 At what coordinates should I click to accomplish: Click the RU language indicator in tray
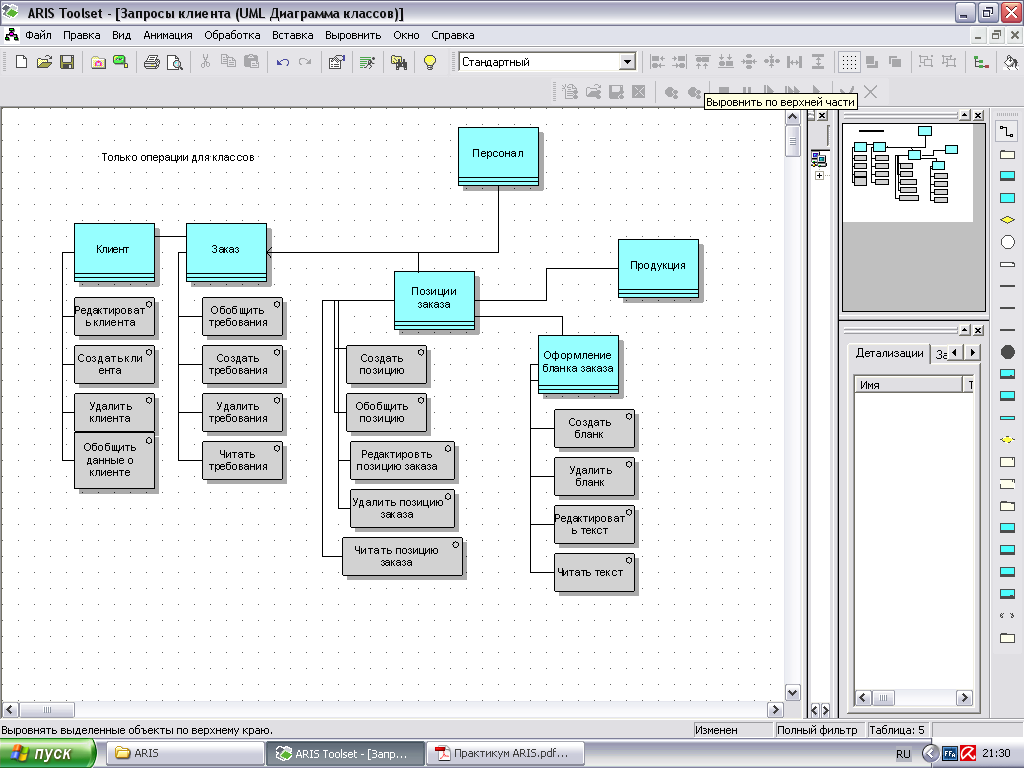pos(903,754)
